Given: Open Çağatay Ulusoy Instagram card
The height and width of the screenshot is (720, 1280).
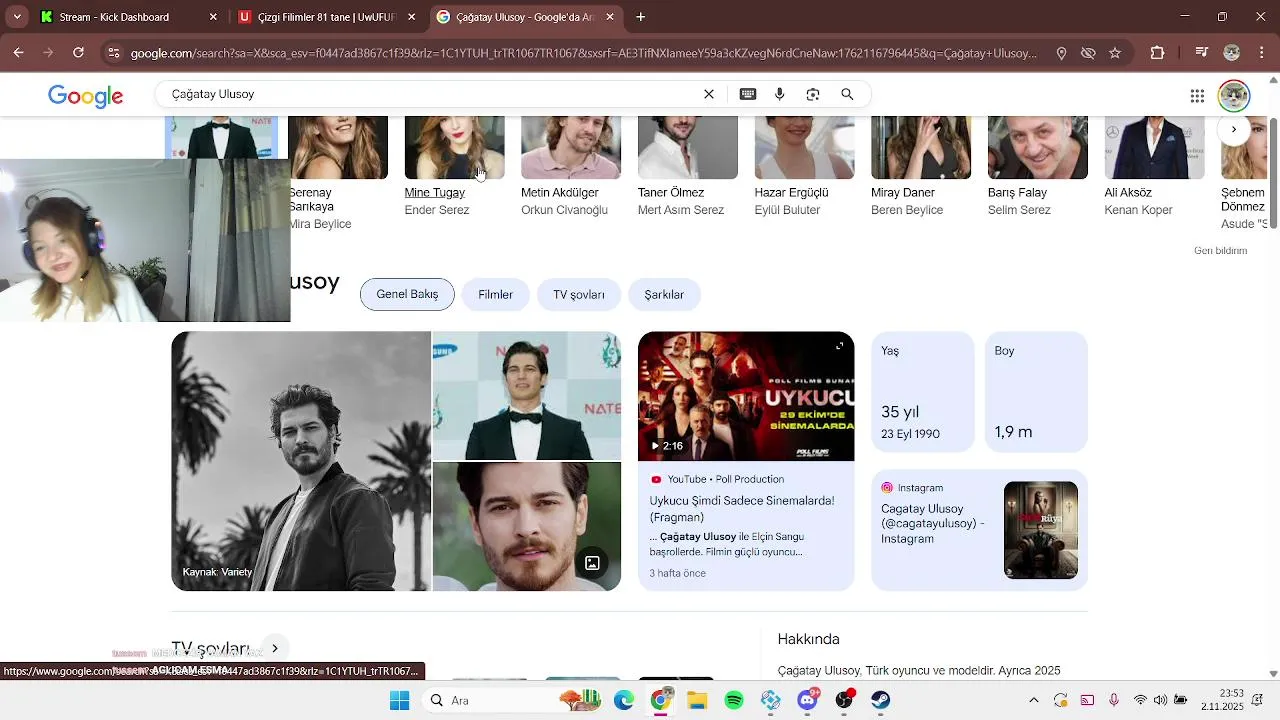Looking at the screenshot, I should coord(979,530).
